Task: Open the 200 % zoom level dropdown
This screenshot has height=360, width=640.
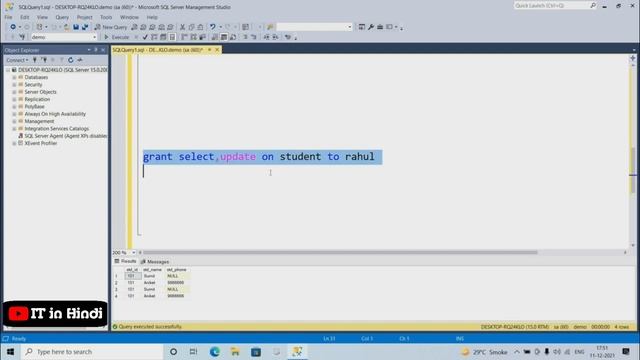Action: coord(133,253)
